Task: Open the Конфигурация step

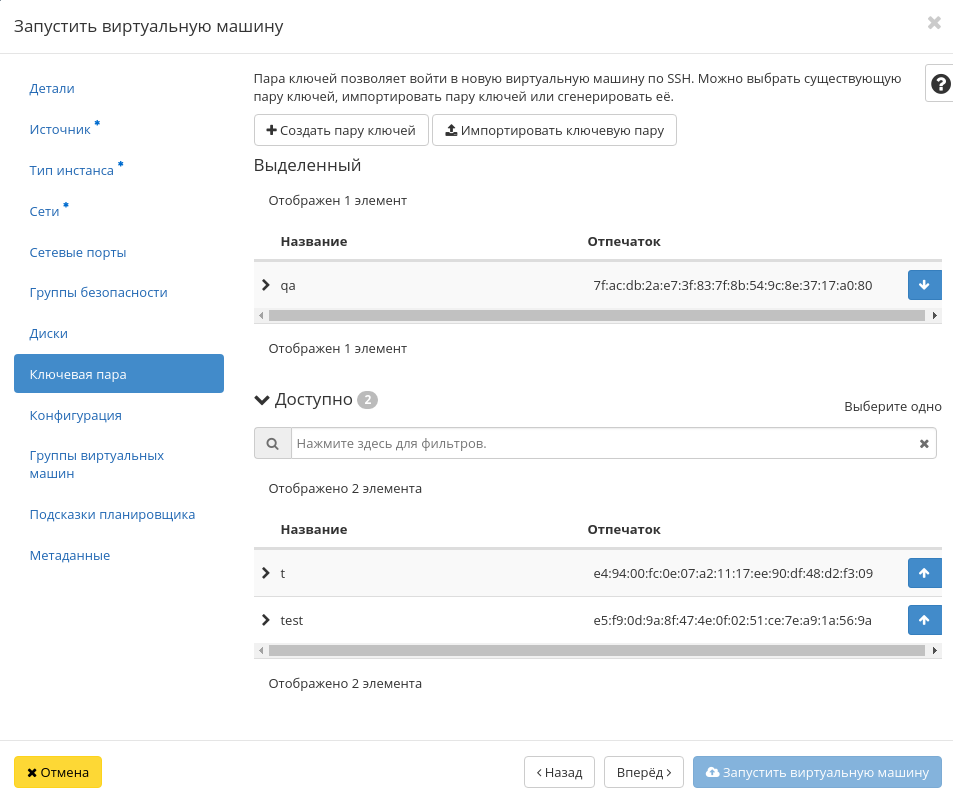Action: pos(76,415)
